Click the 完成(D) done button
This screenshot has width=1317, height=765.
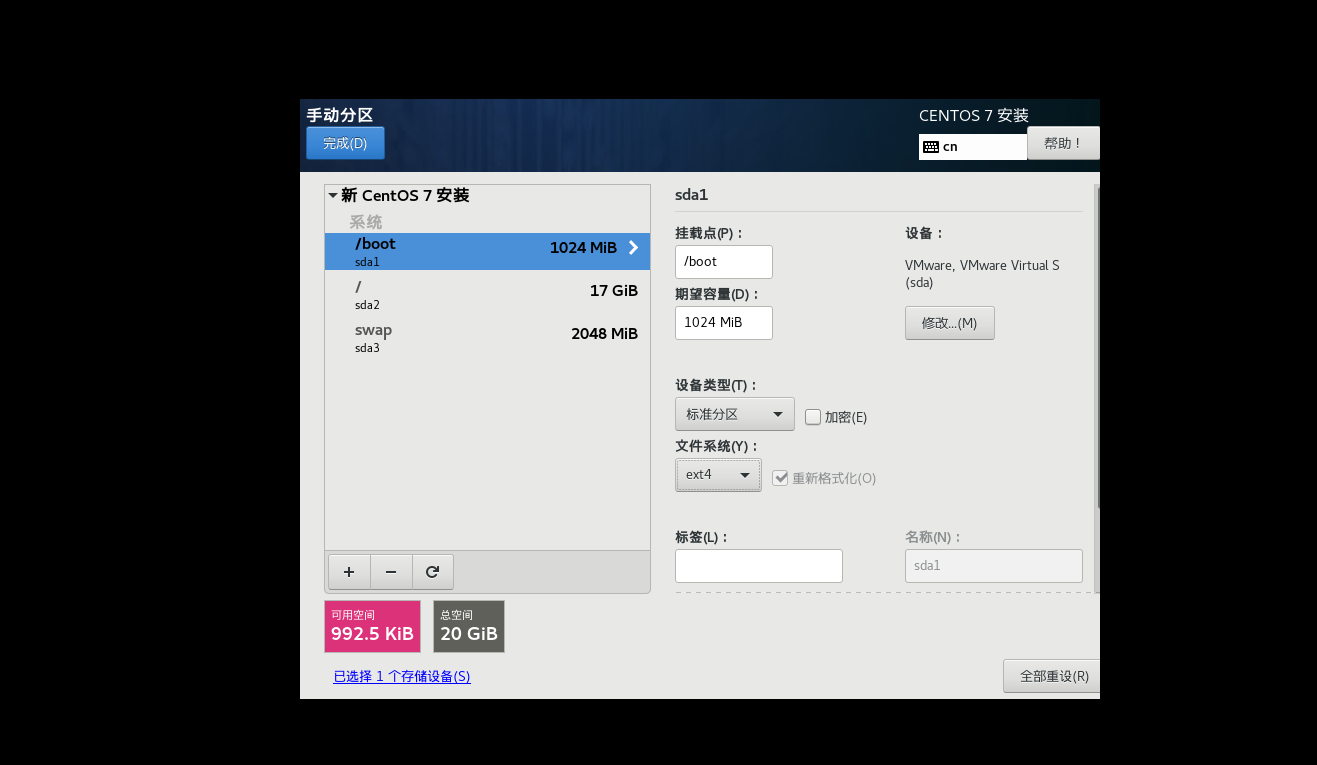click(345, 143)
